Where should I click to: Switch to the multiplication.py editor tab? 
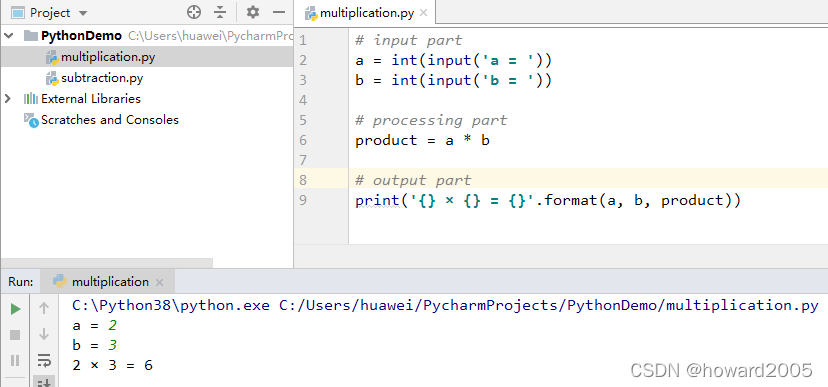[x=366, y=13]
